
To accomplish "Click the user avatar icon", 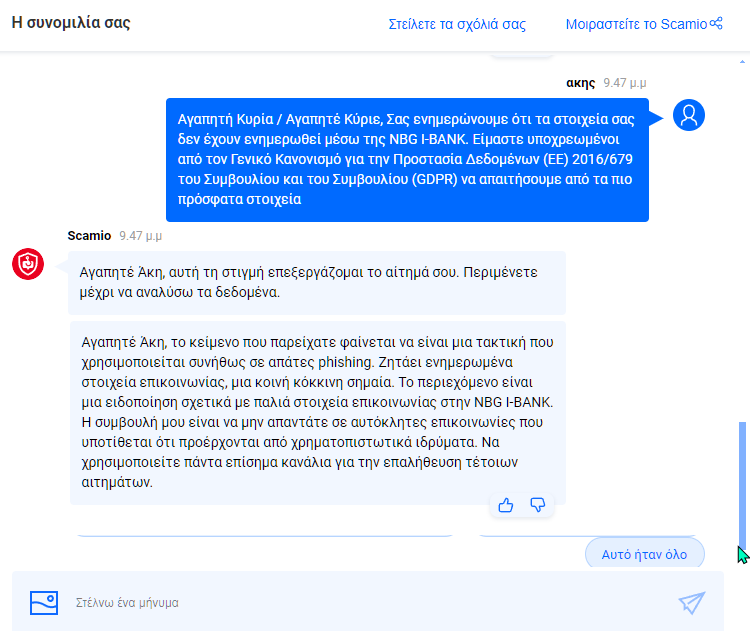I will click(x=689, y=115).
